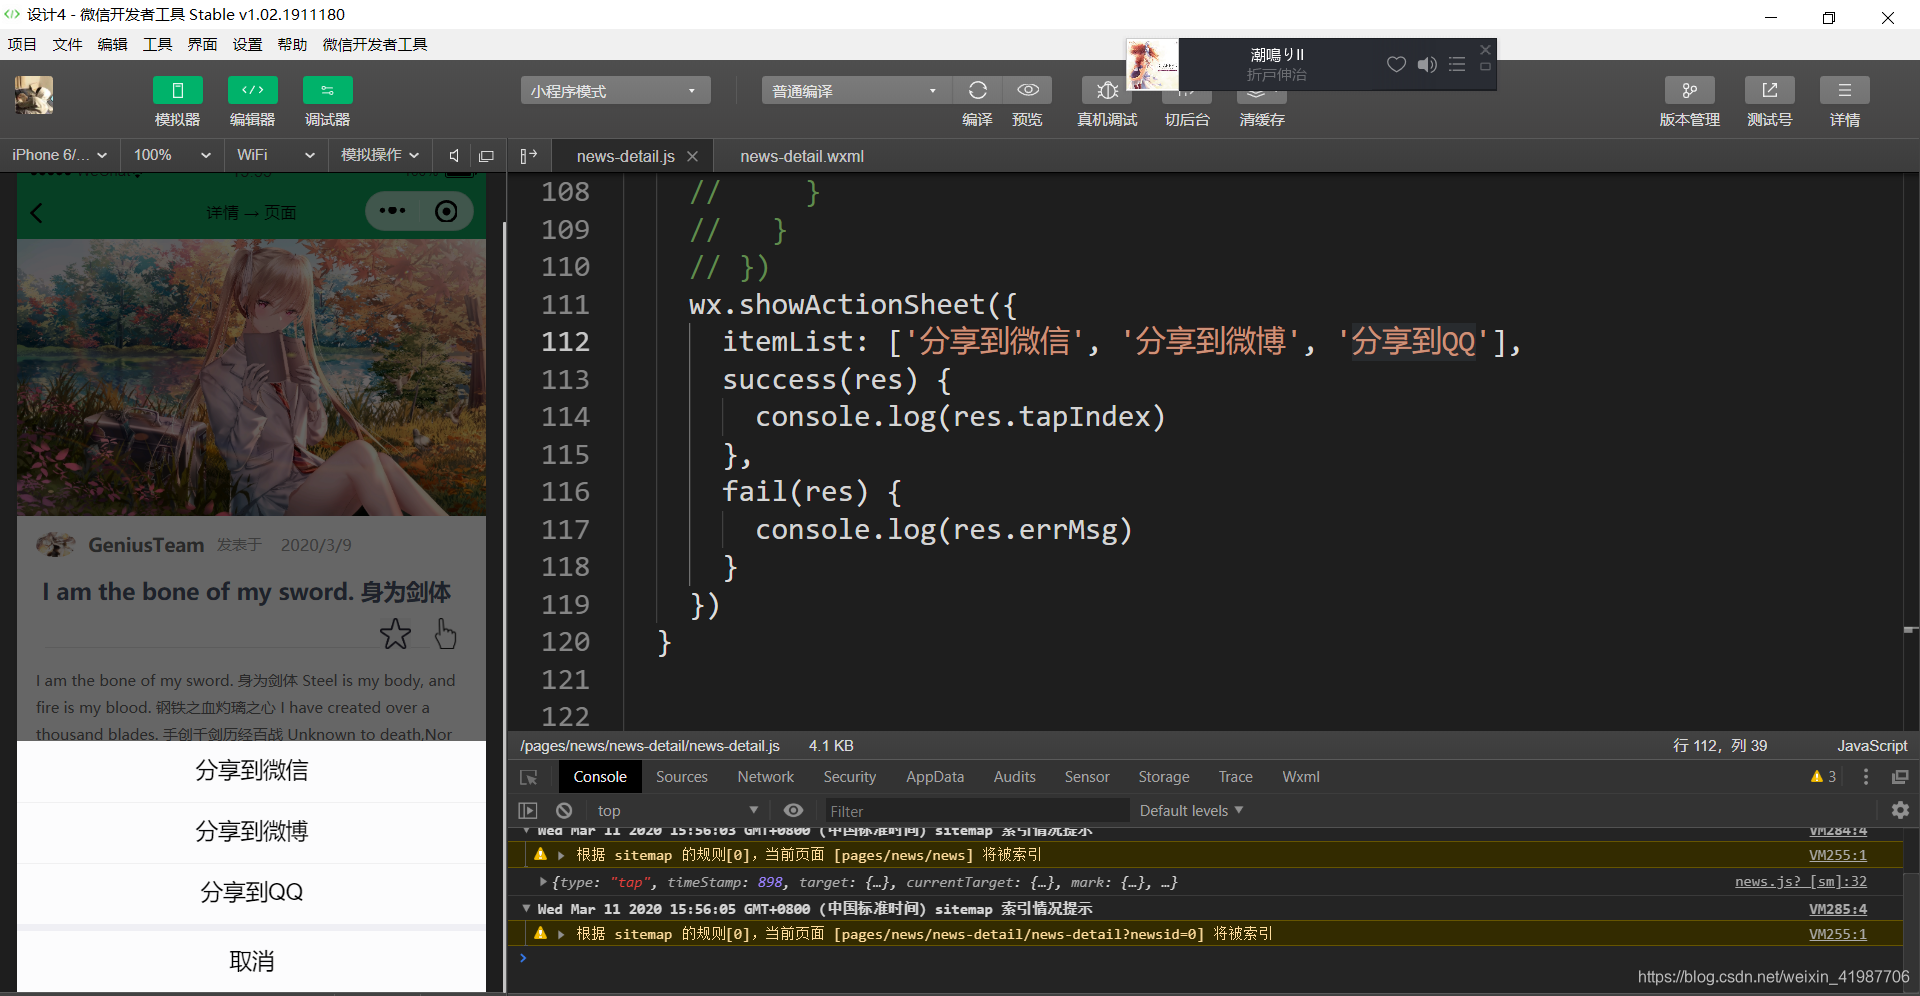Click the Preview eye icon
Viewport: 1920px width, 996px height.
[x=1027, y=90]
